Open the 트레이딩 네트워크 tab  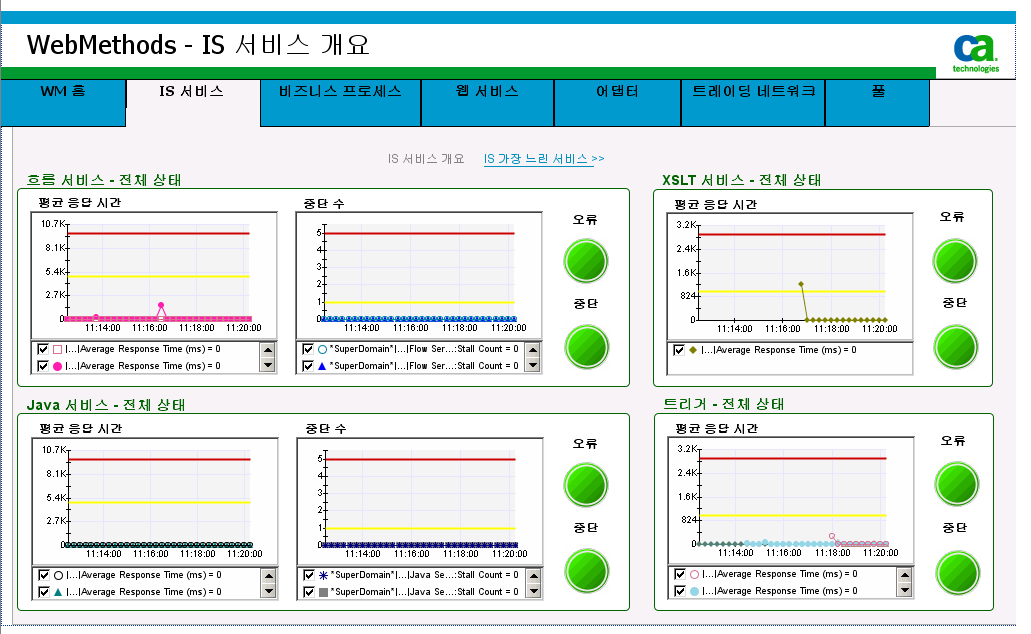(753, 103)
